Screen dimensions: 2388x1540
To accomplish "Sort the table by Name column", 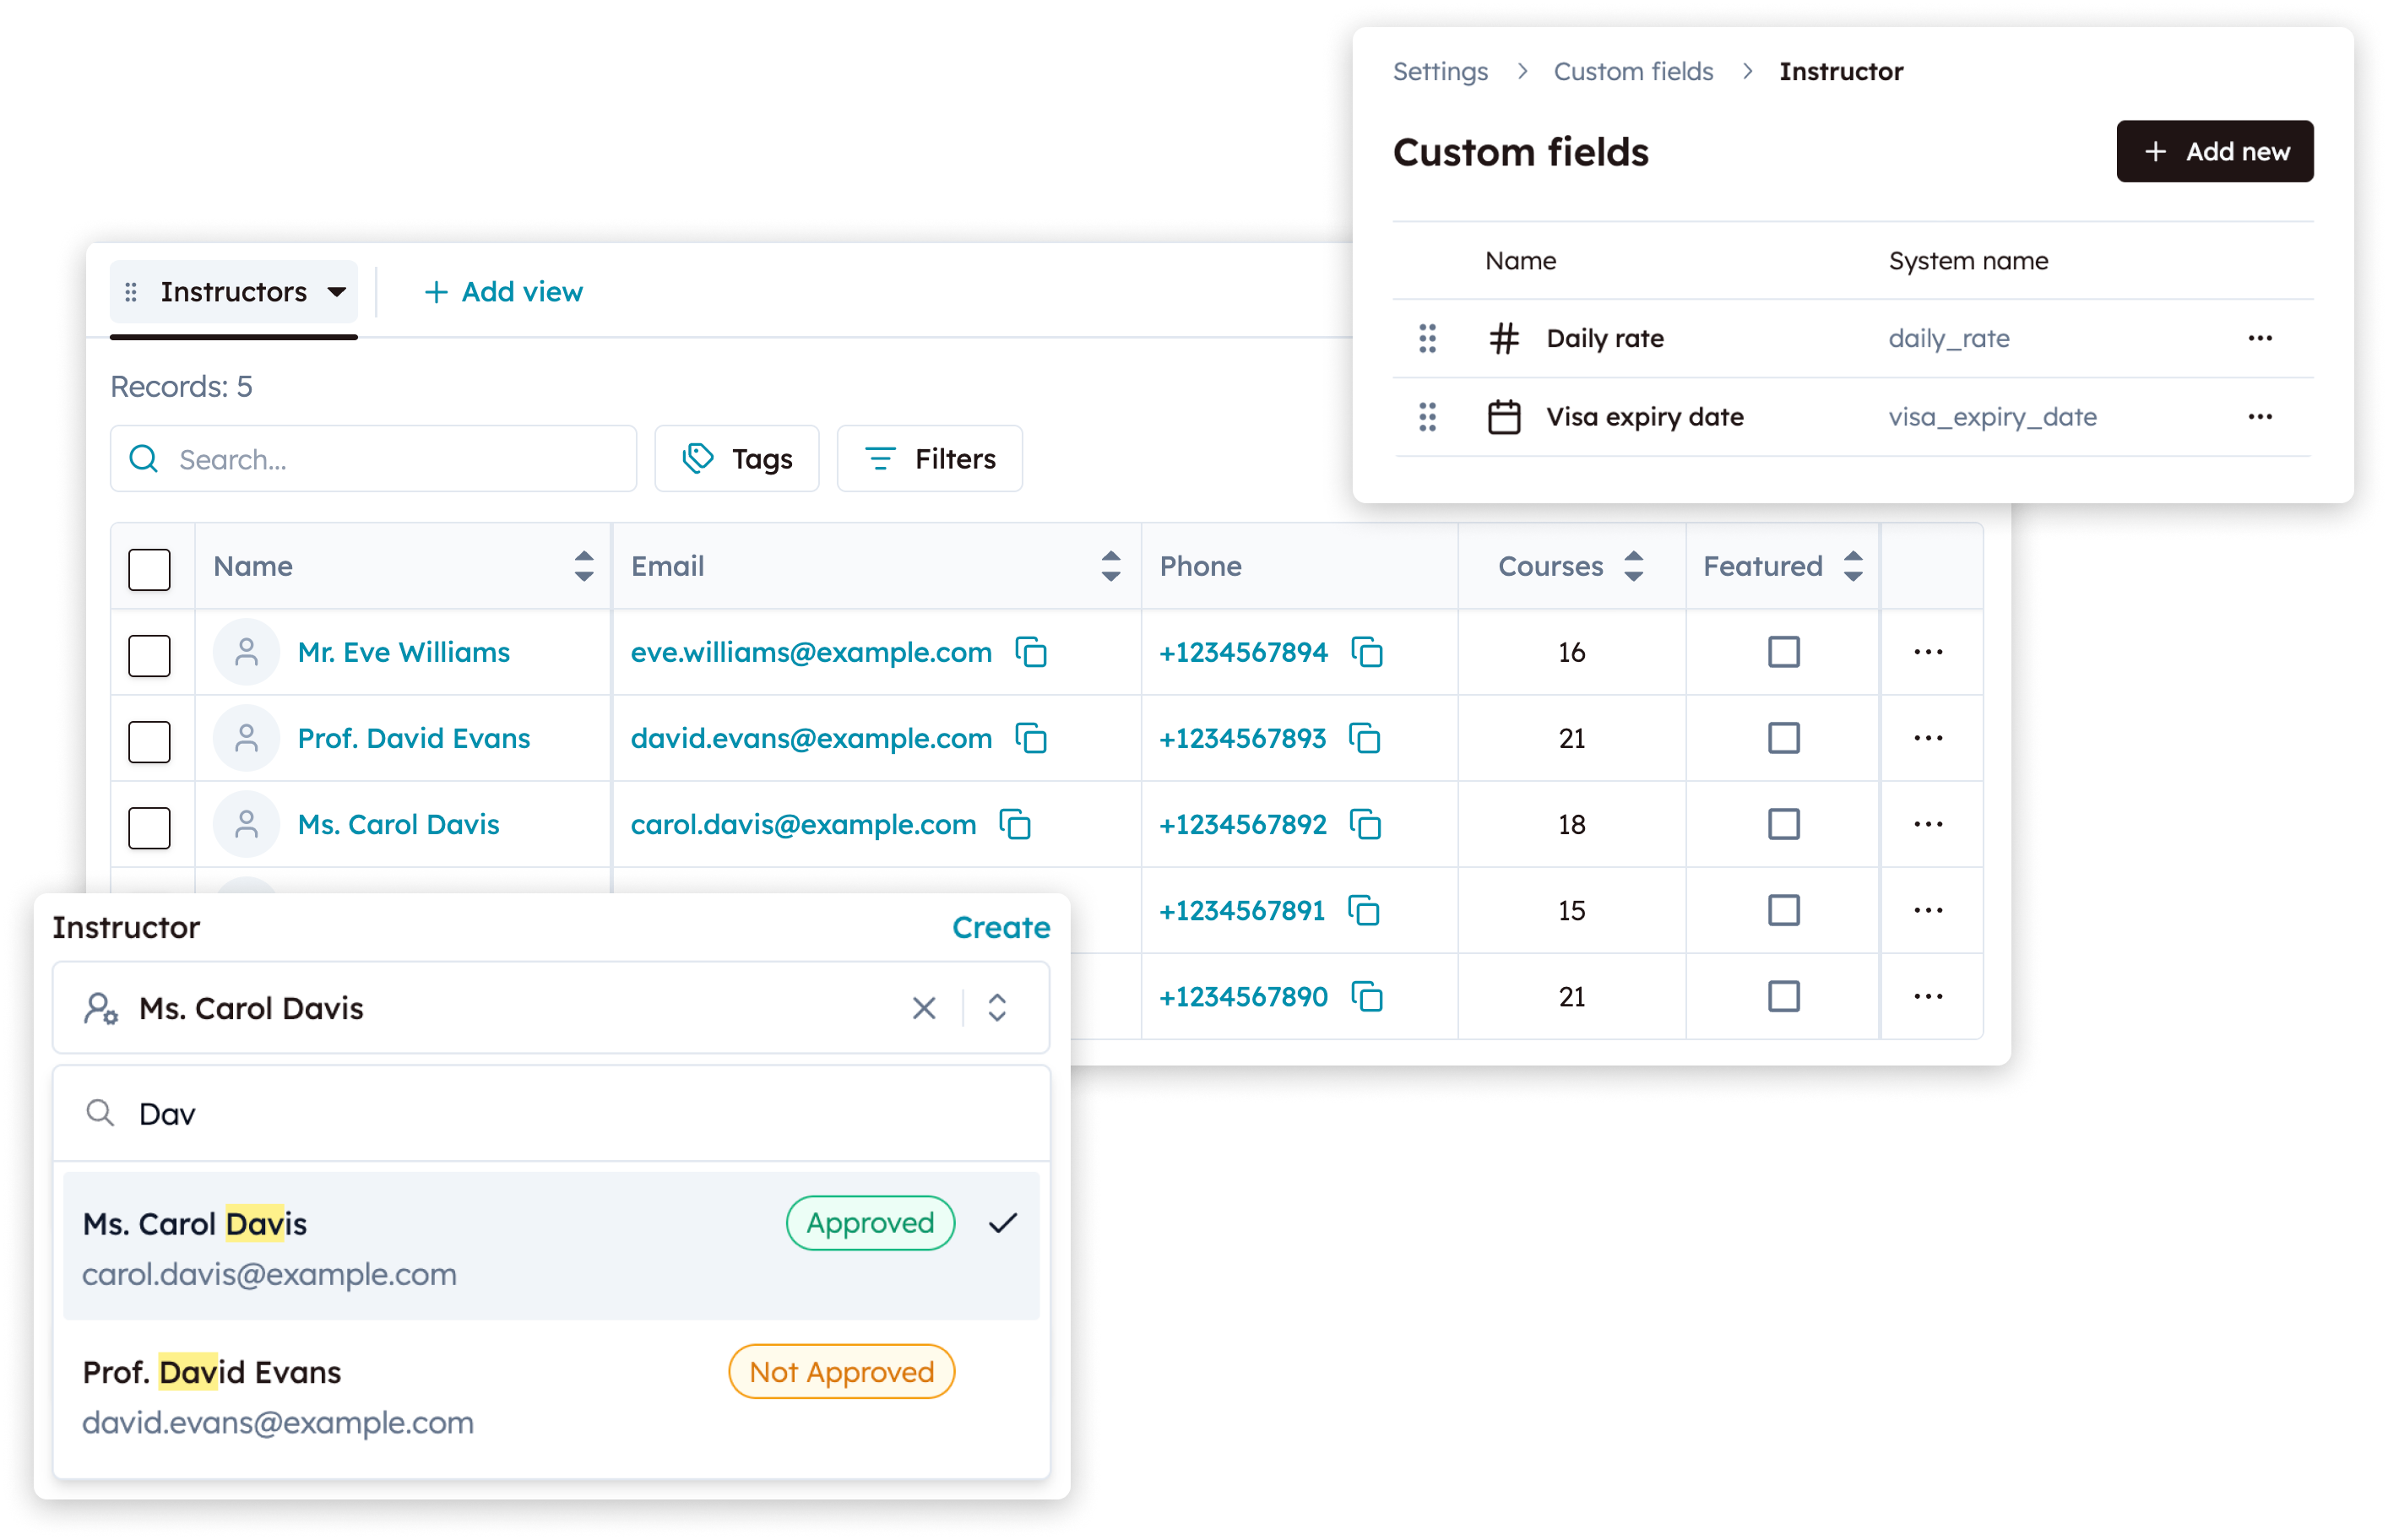I will click(x=585, y=566).
